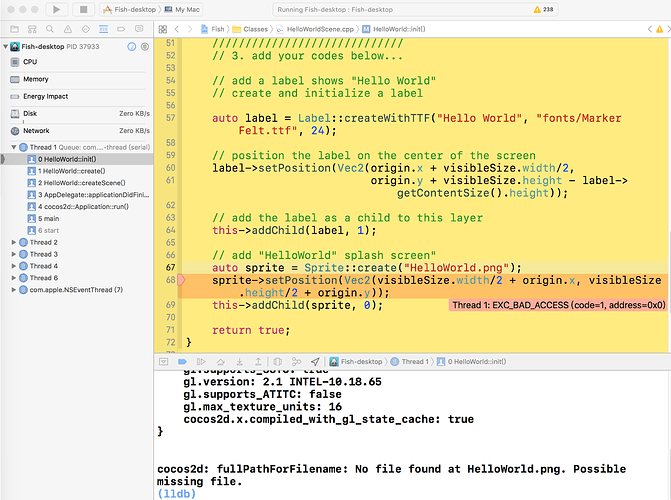Go forward in editor history
This screenshot has width=671, height=500.
tap(190, 29)
